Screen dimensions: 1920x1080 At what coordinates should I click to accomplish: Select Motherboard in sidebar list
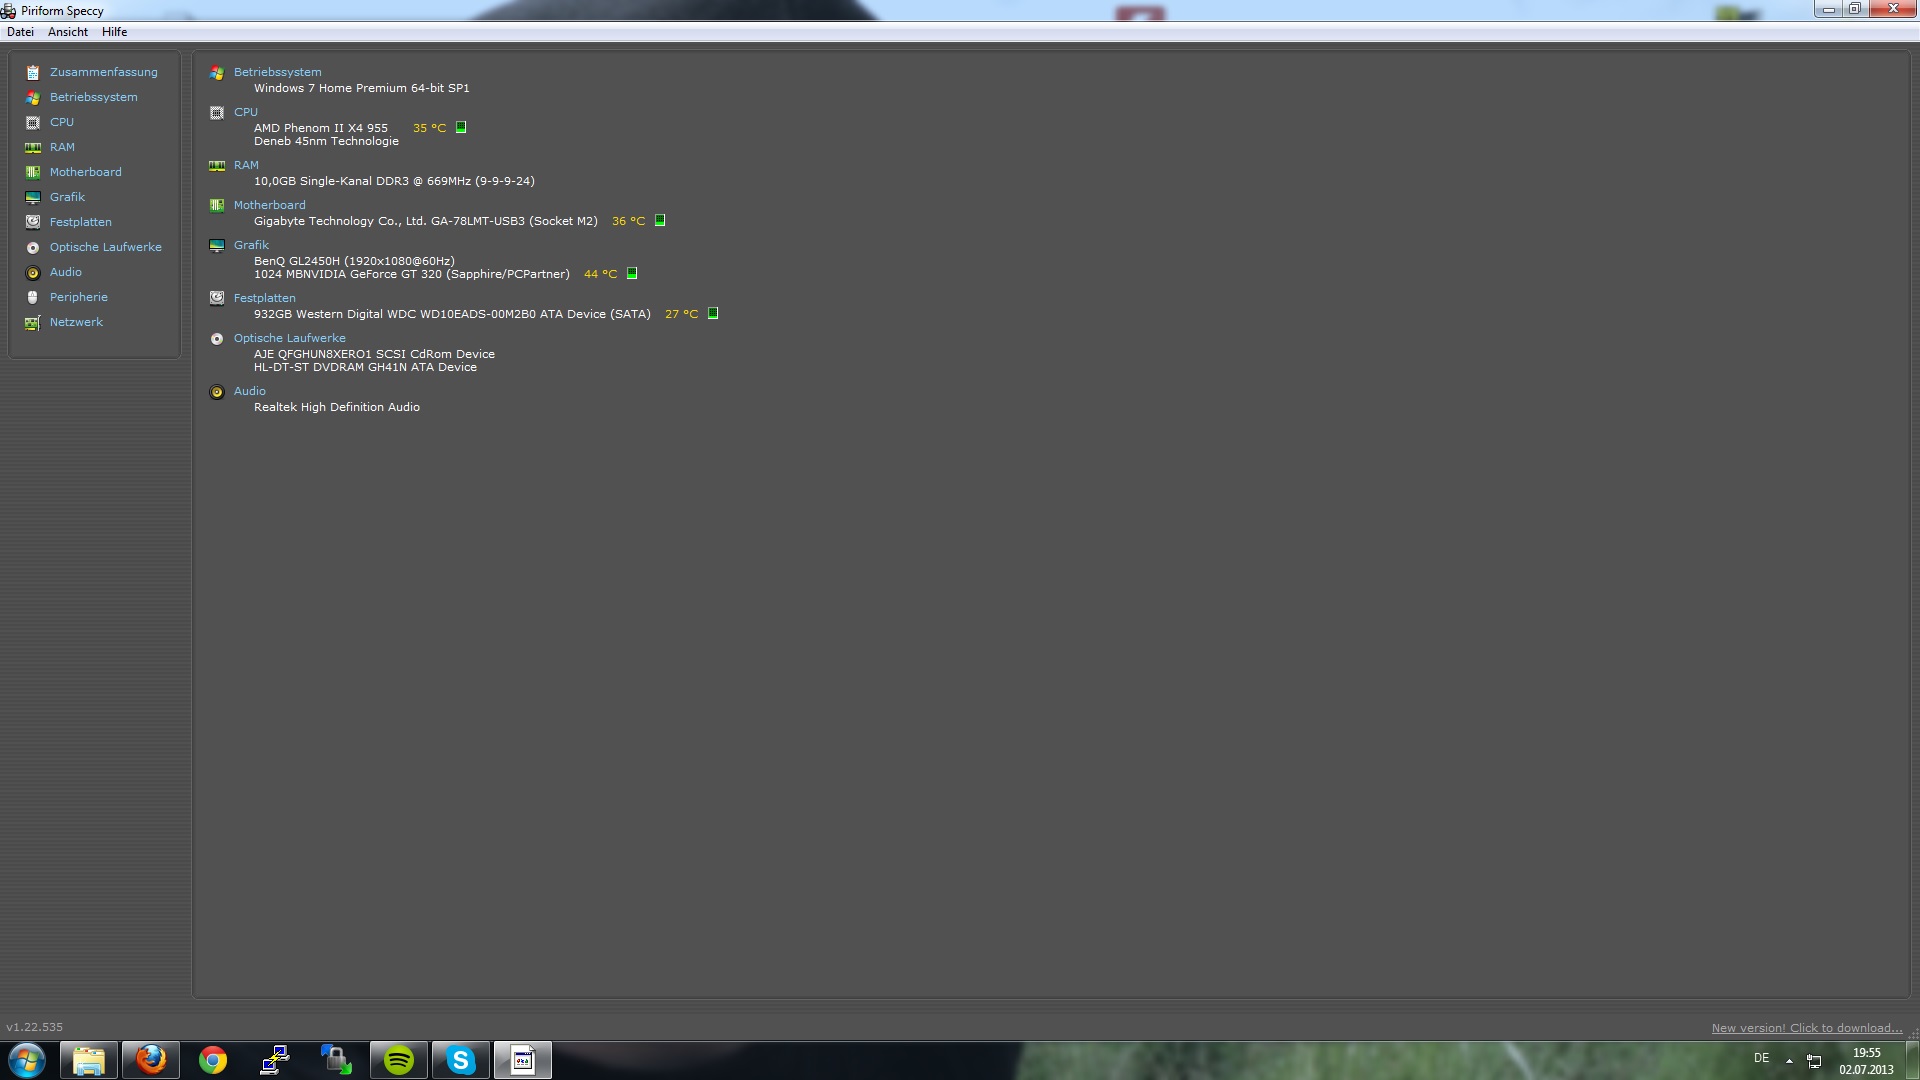tap(86, 172)
